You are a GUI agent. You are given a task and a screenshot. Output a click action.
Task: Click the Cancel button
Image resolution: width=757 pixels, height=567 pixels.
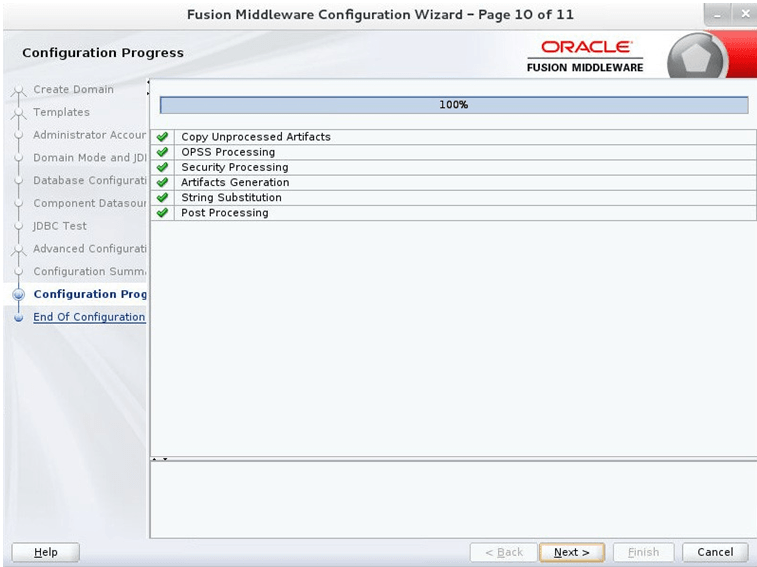point(715,552)
